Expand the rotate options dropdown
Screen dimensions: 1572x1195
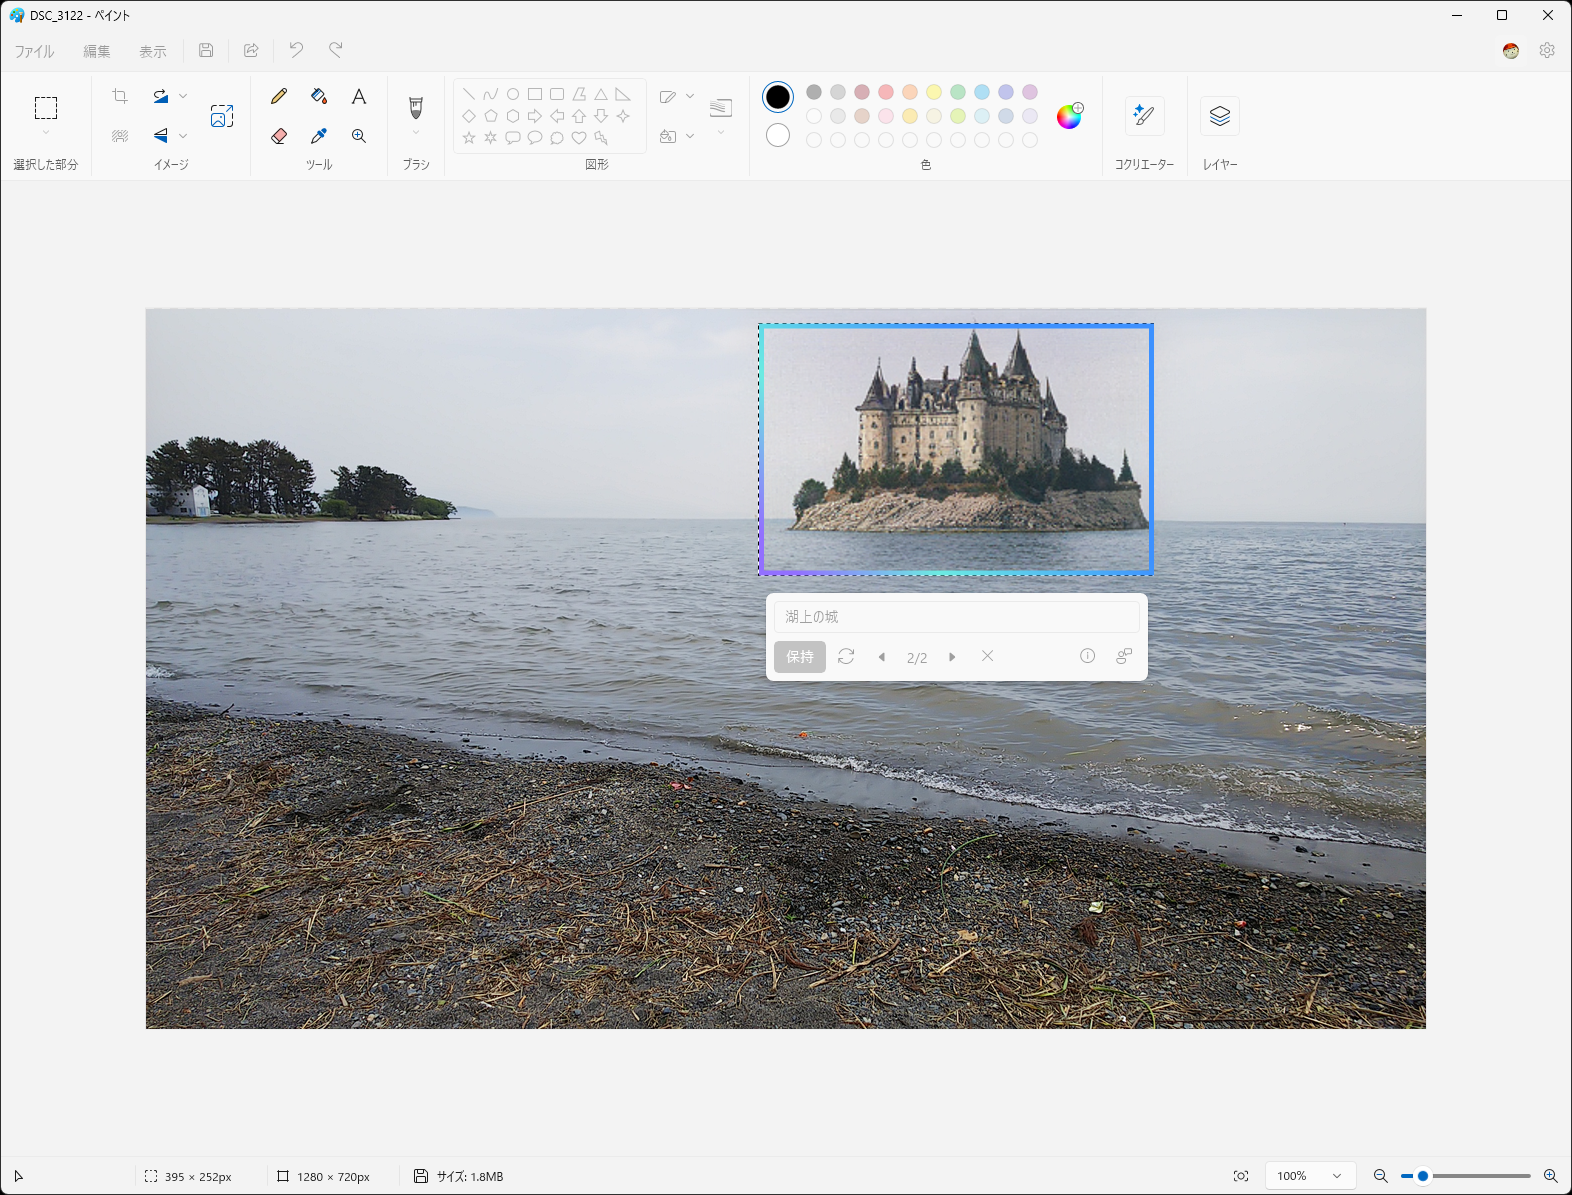[183, 97]
